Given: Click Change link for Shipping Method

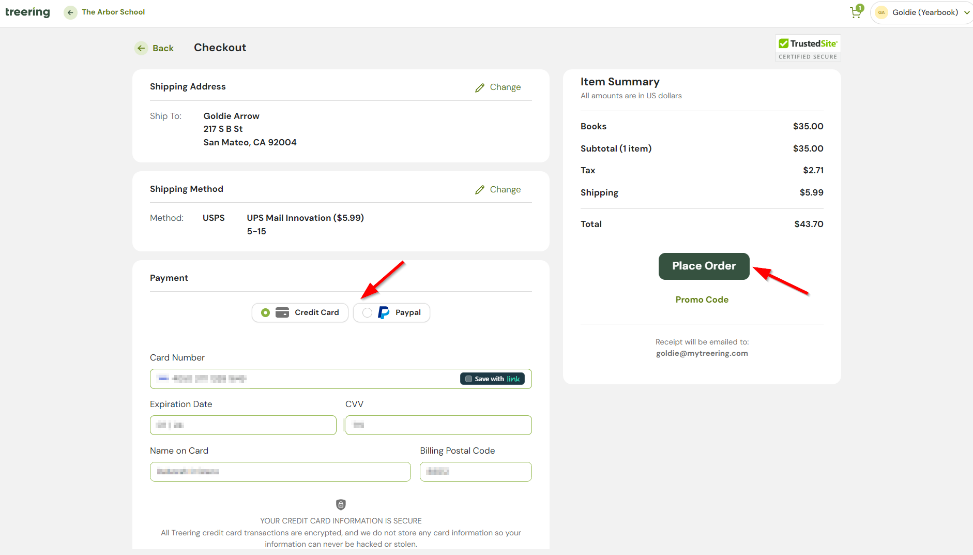Looking at the screenshot, I should [x=505, y=189].
